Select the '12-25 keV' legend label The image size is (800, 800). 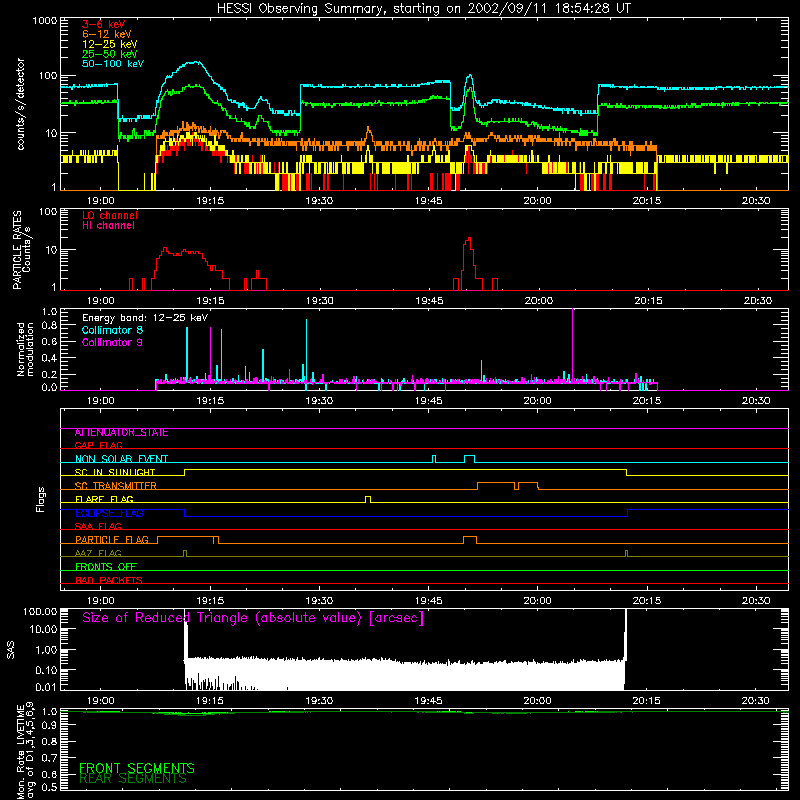(x=109, y=44)
